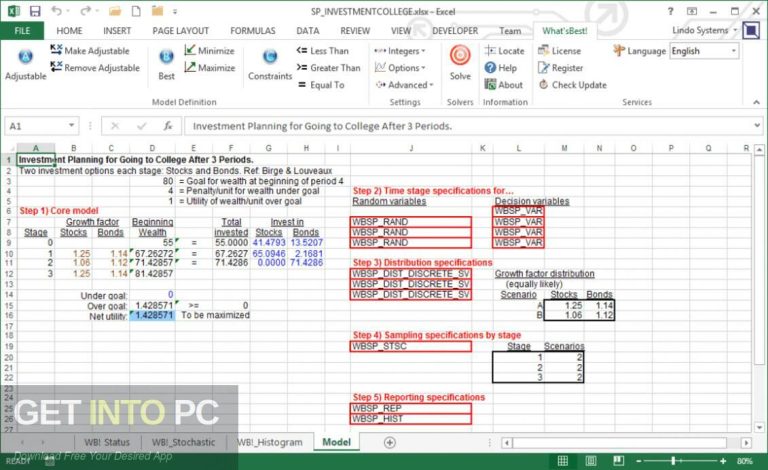
Task: Click the Locate icon
Action: click(504, 51)
